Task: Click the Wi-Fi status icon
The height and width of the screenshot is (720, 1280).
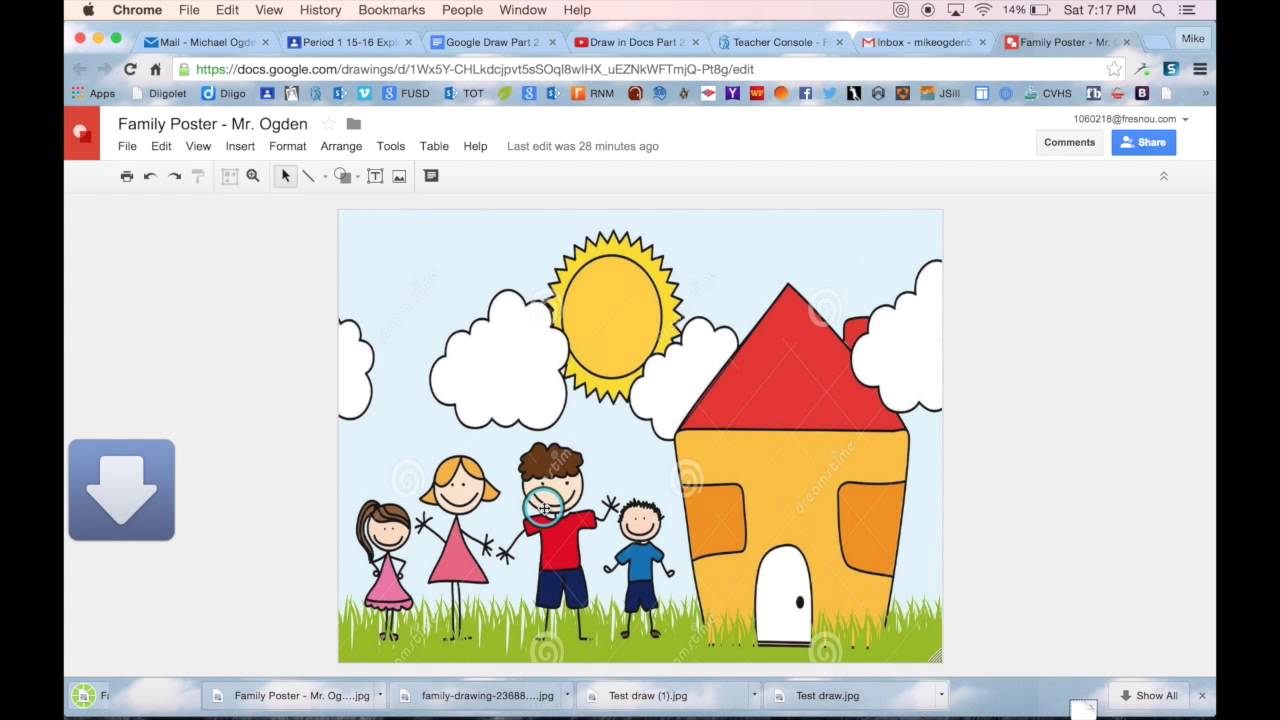Action: point(982,10)
